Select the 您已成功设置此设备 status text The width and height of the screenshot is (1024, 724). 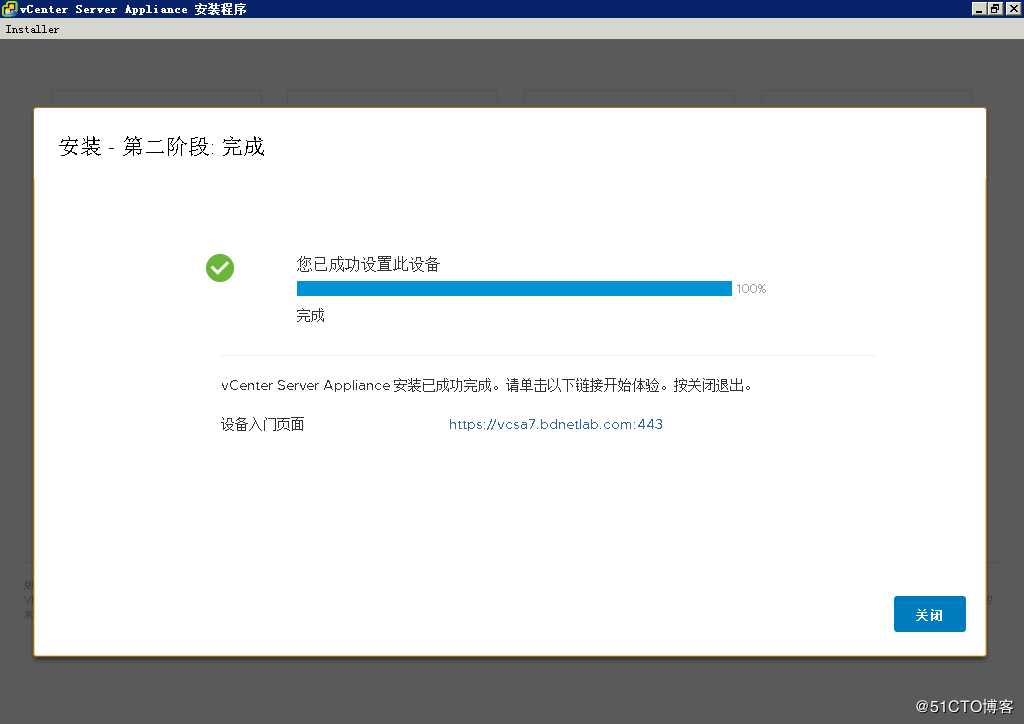click(x=368, y=264)
